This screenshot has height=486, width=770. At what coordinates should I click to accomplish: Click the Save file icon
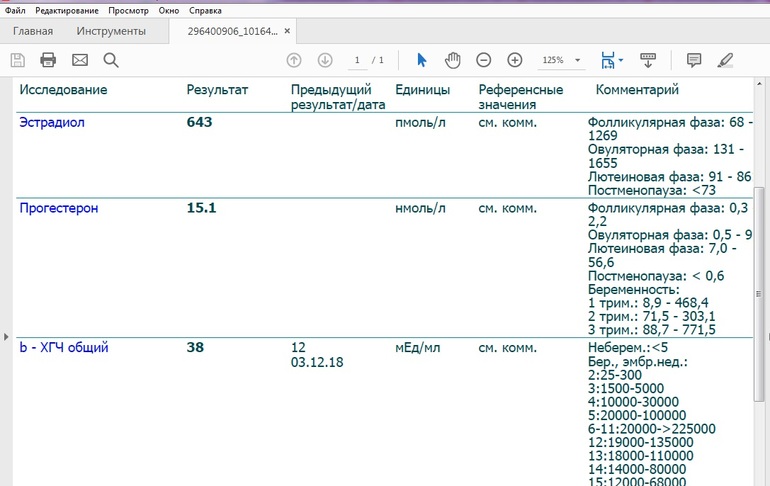[18, 60]
